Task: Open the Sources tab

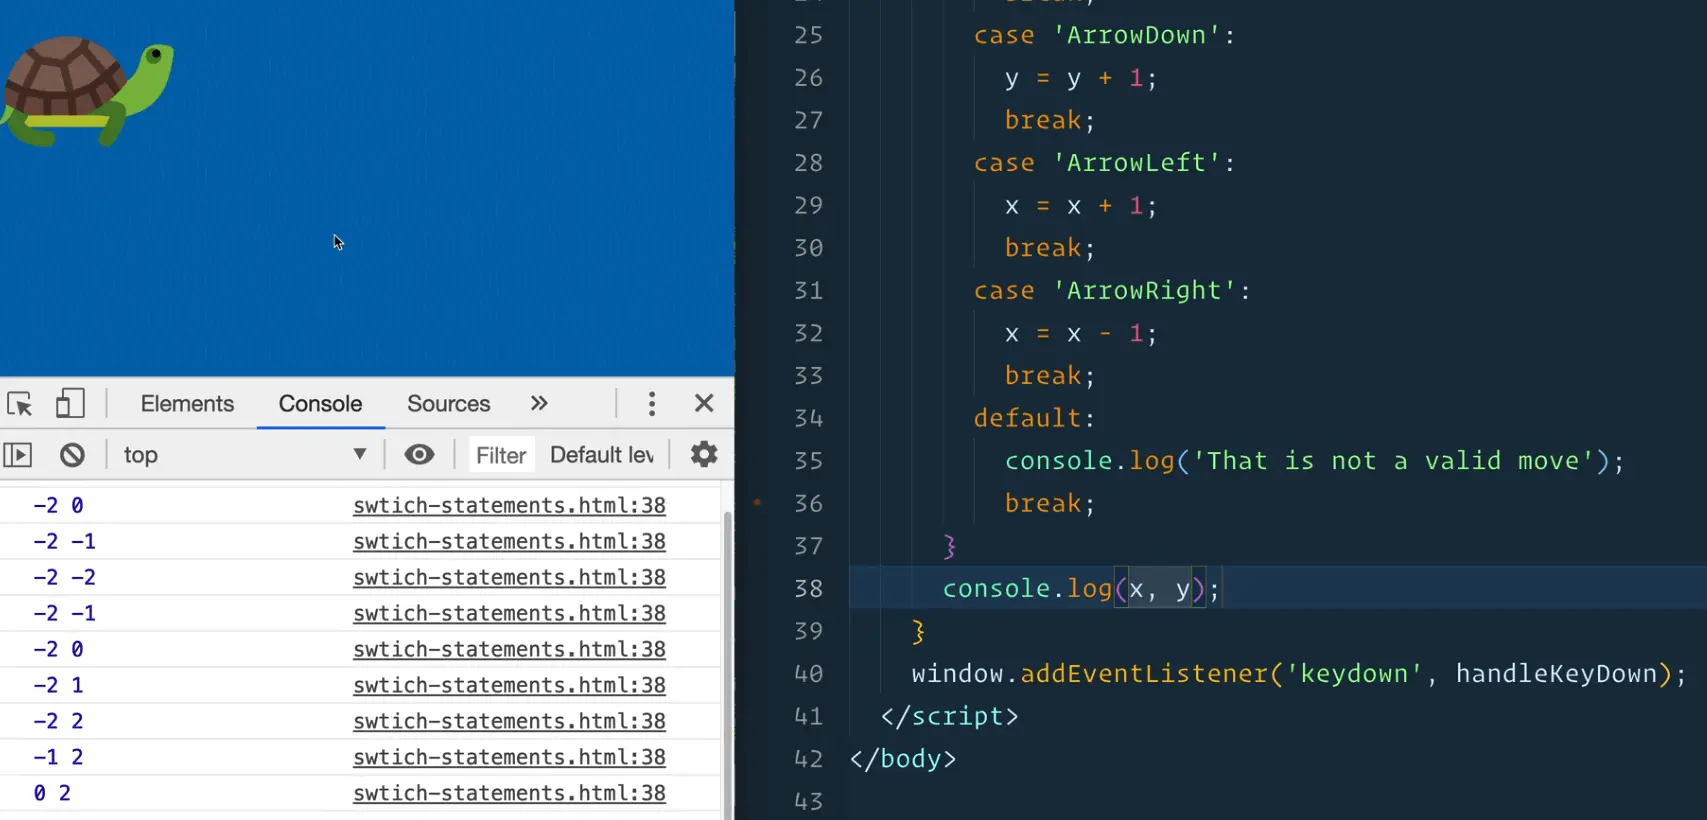Action: (x=448, y=404)
